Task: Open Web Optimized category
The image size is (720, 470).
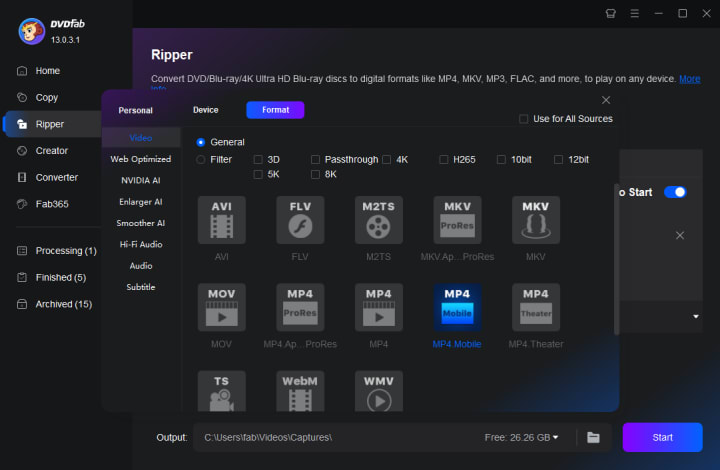Action: tap(140, 159)
